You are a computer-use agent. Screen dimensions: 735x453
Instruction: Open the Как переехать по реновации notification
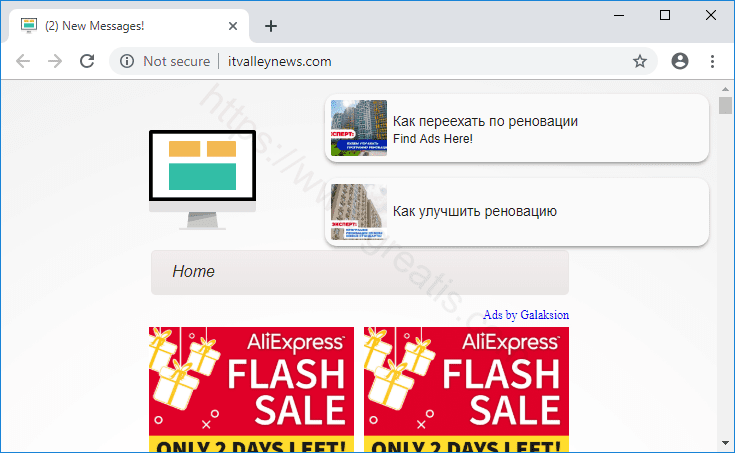(x=517, y=128)
